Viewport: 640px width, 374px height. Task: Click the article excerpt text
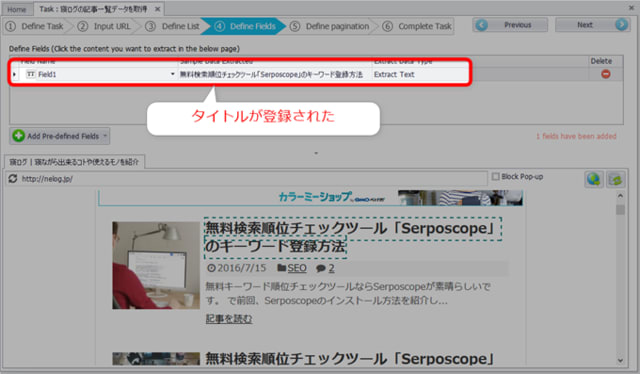[x=348, y=294]
